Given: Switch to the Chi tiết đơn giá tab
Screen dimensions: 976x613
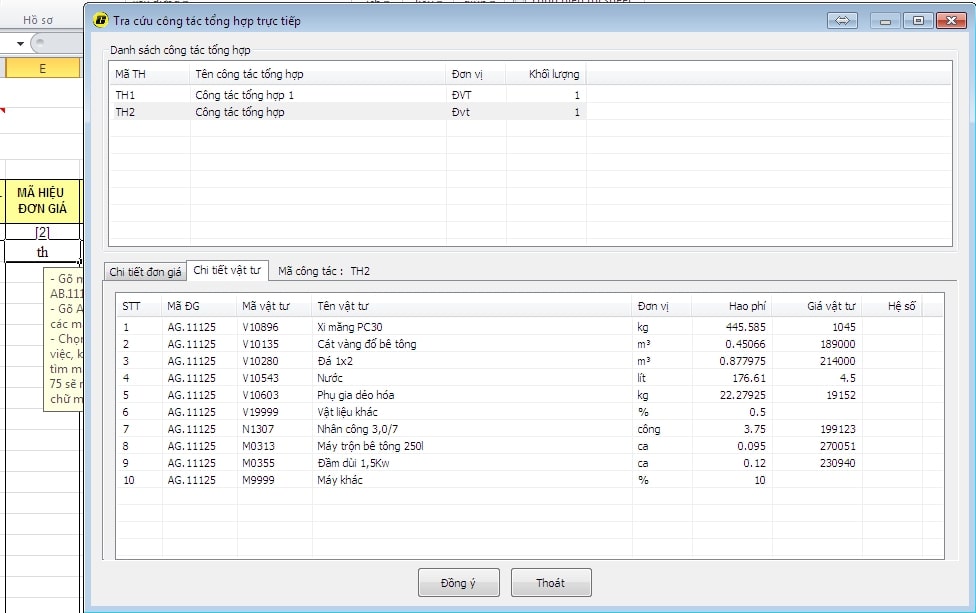Looking at the screenshot, I should [145, 271].
